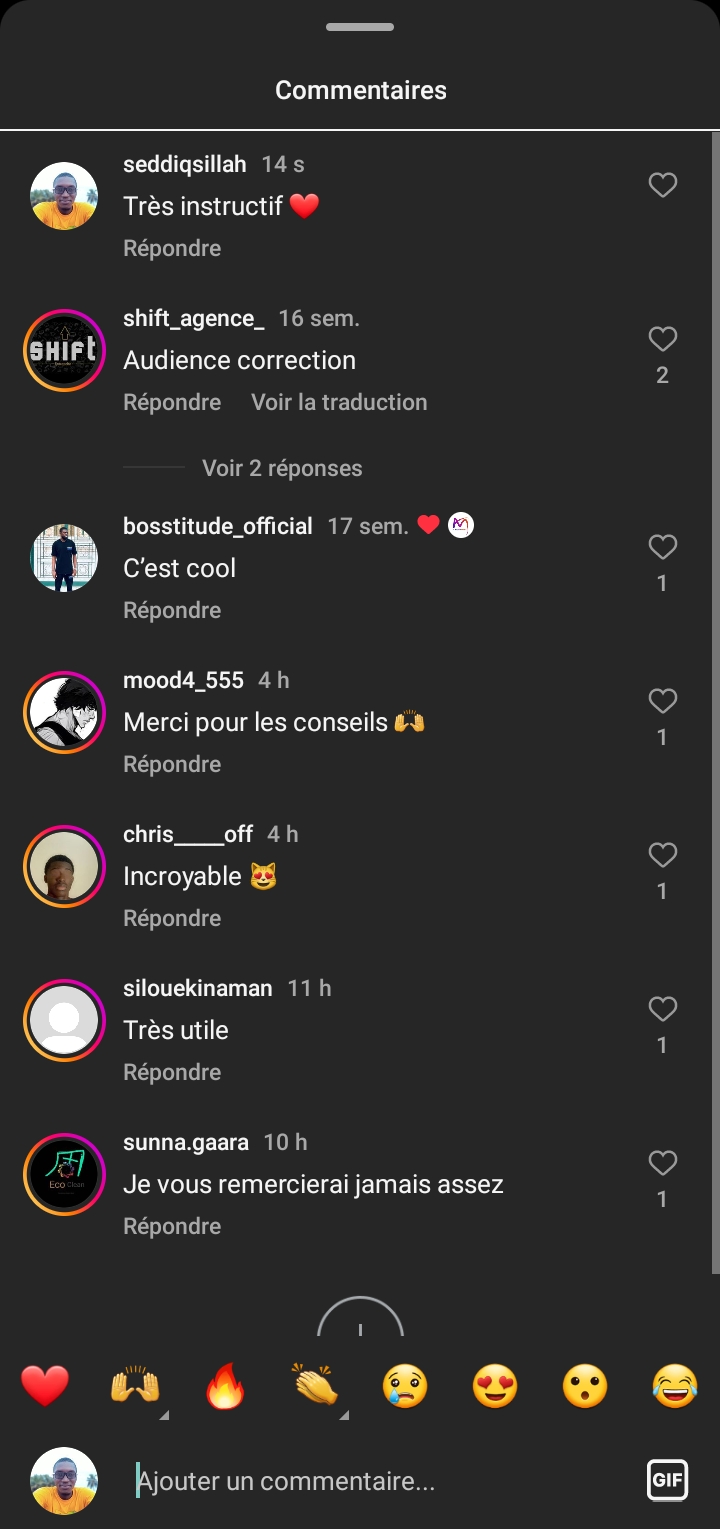Like the shift_agence_ comment
The width and height of the screenshot is (720, 1529).
662,340
